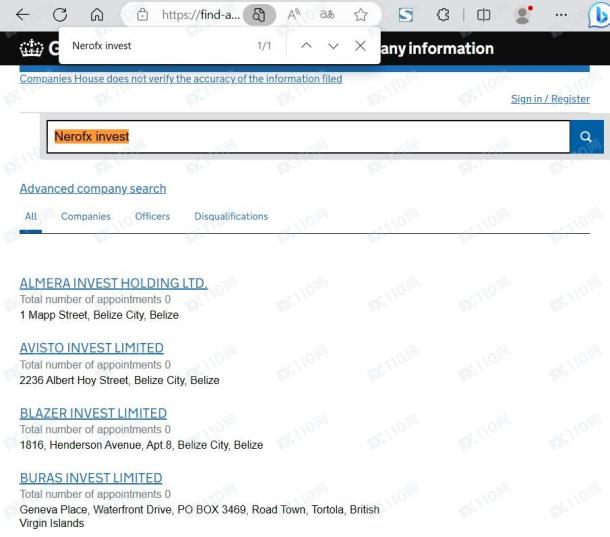
Task: Open the browser home page icon
Action: [x=97, y=15]
